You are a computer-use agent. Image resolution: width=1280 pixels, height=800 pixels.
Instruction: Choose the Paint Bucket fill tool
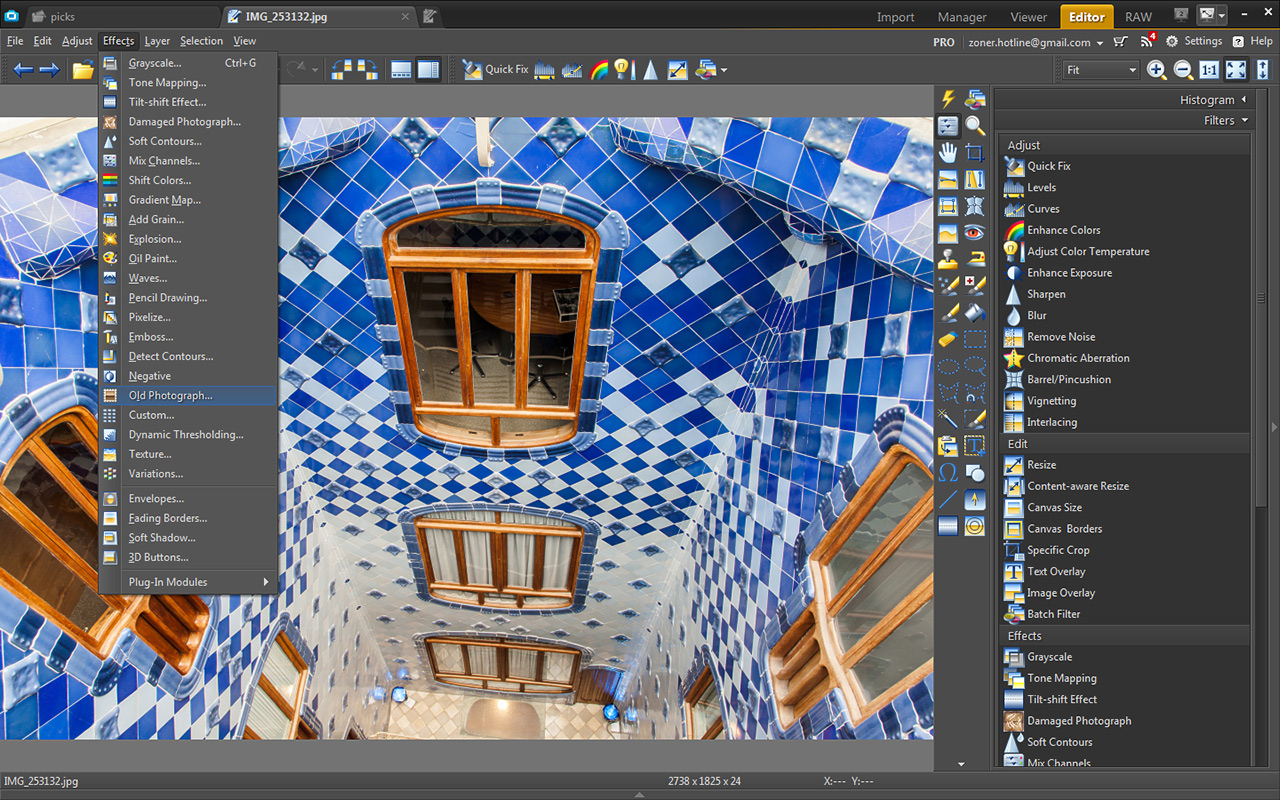tap(975, 313)
